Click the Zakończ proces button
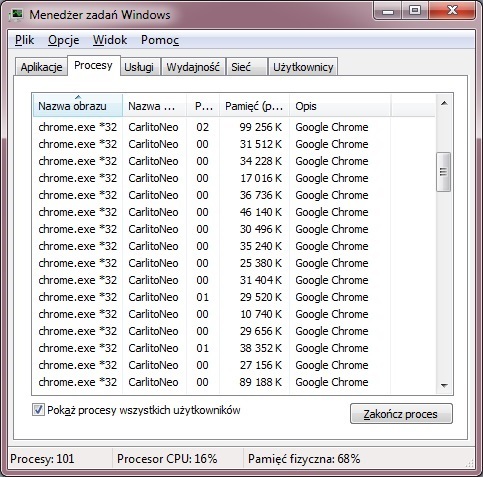 coord(401,414)
